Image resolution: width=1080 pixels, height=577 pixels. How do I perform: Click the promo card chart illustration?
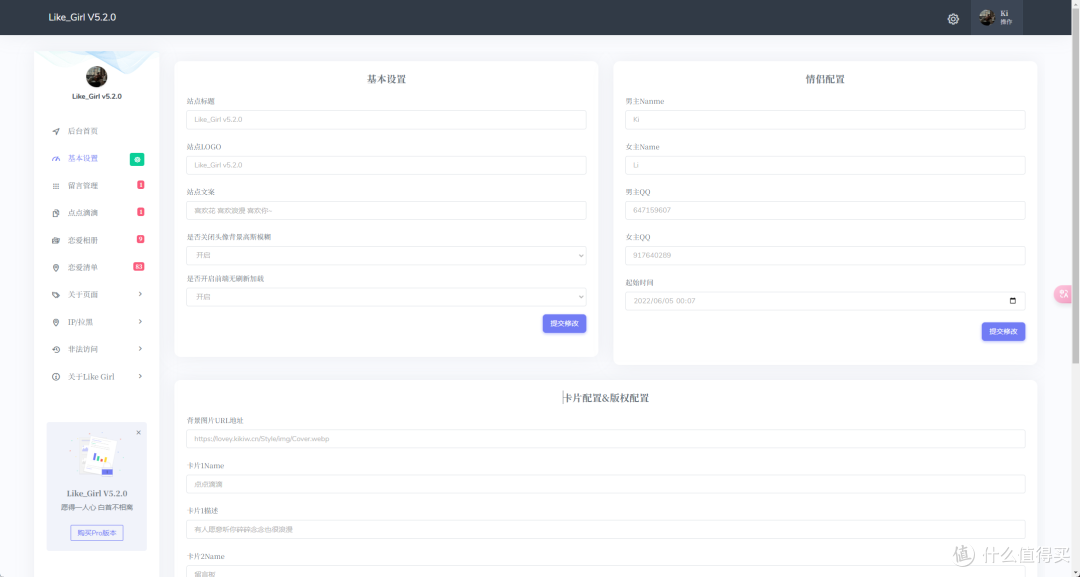pos(97,455)
